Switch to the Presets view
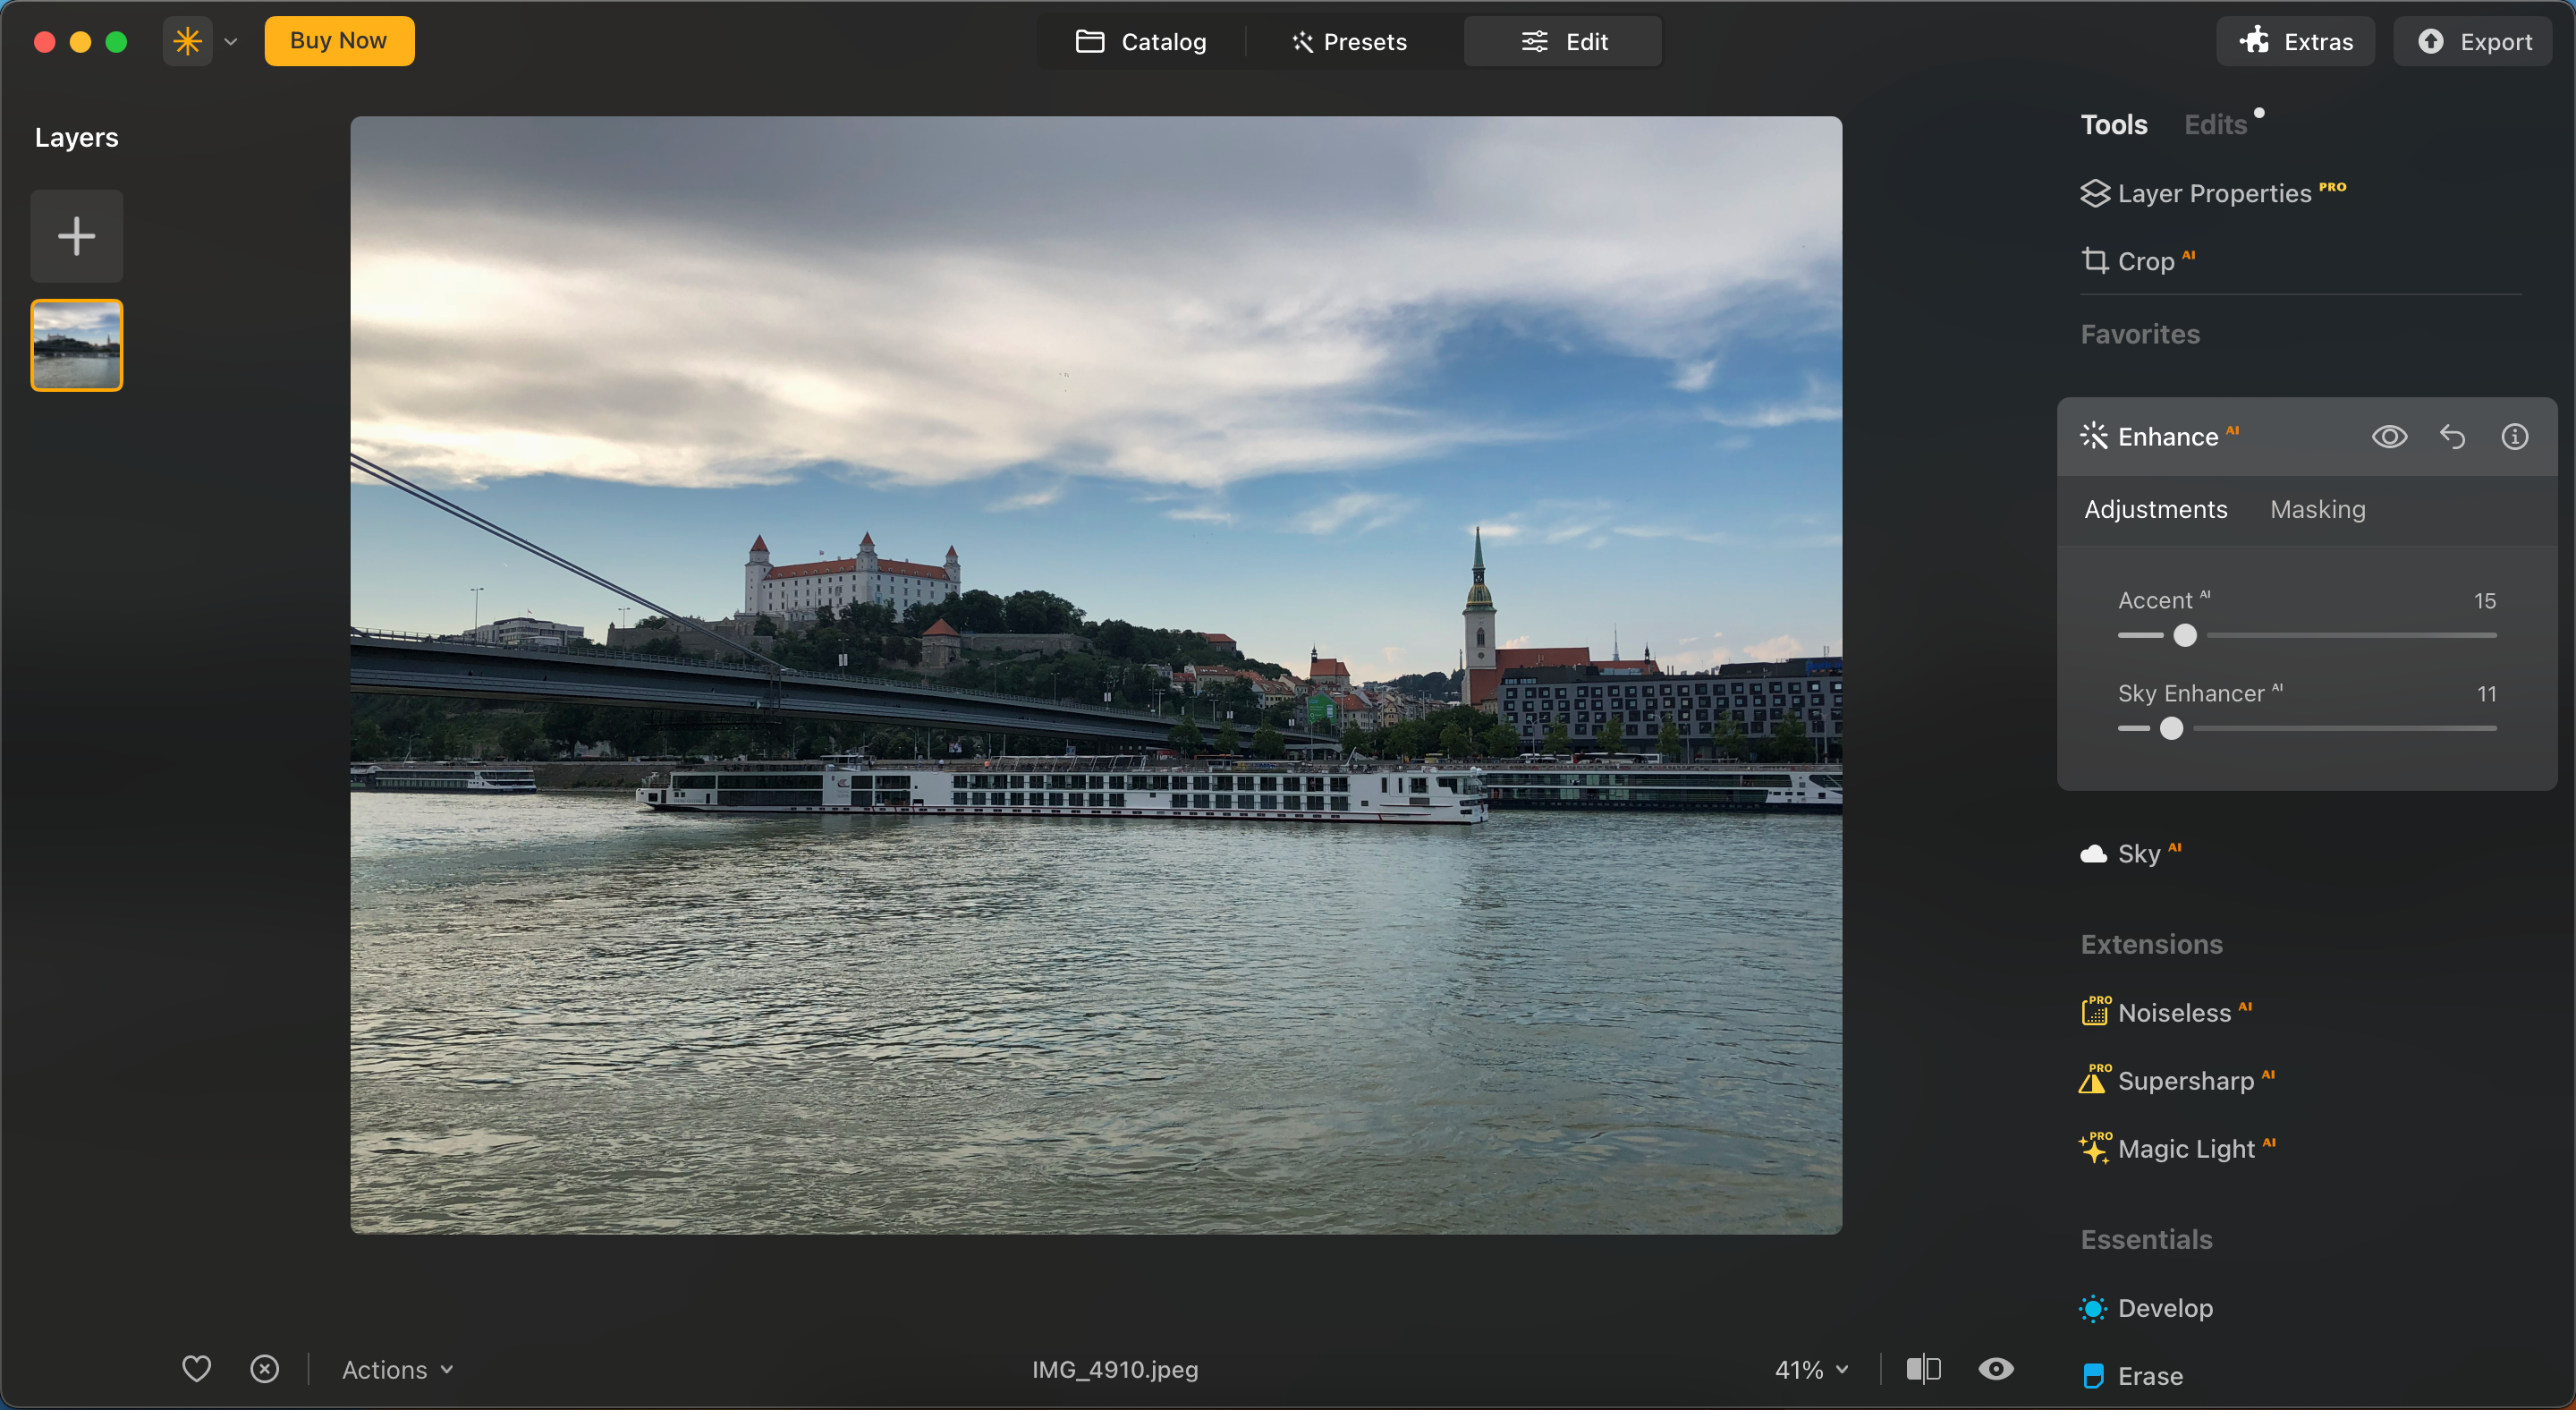The image size is (2576, 1410). tap(1348, 41)
